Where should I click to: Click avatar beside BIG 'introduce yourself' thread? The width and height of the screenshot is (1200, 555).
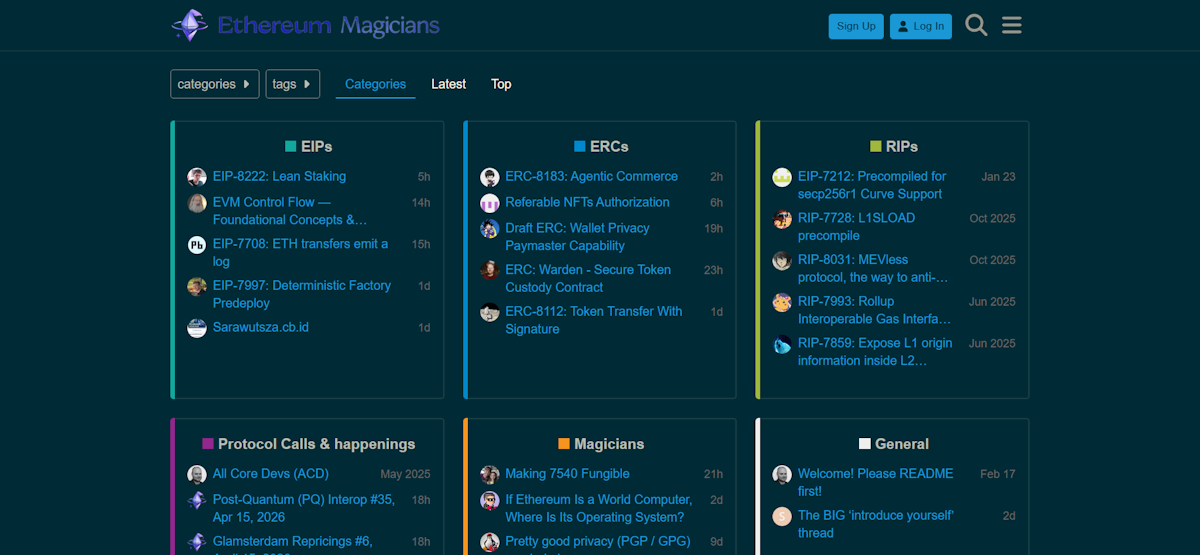point(782,517)
